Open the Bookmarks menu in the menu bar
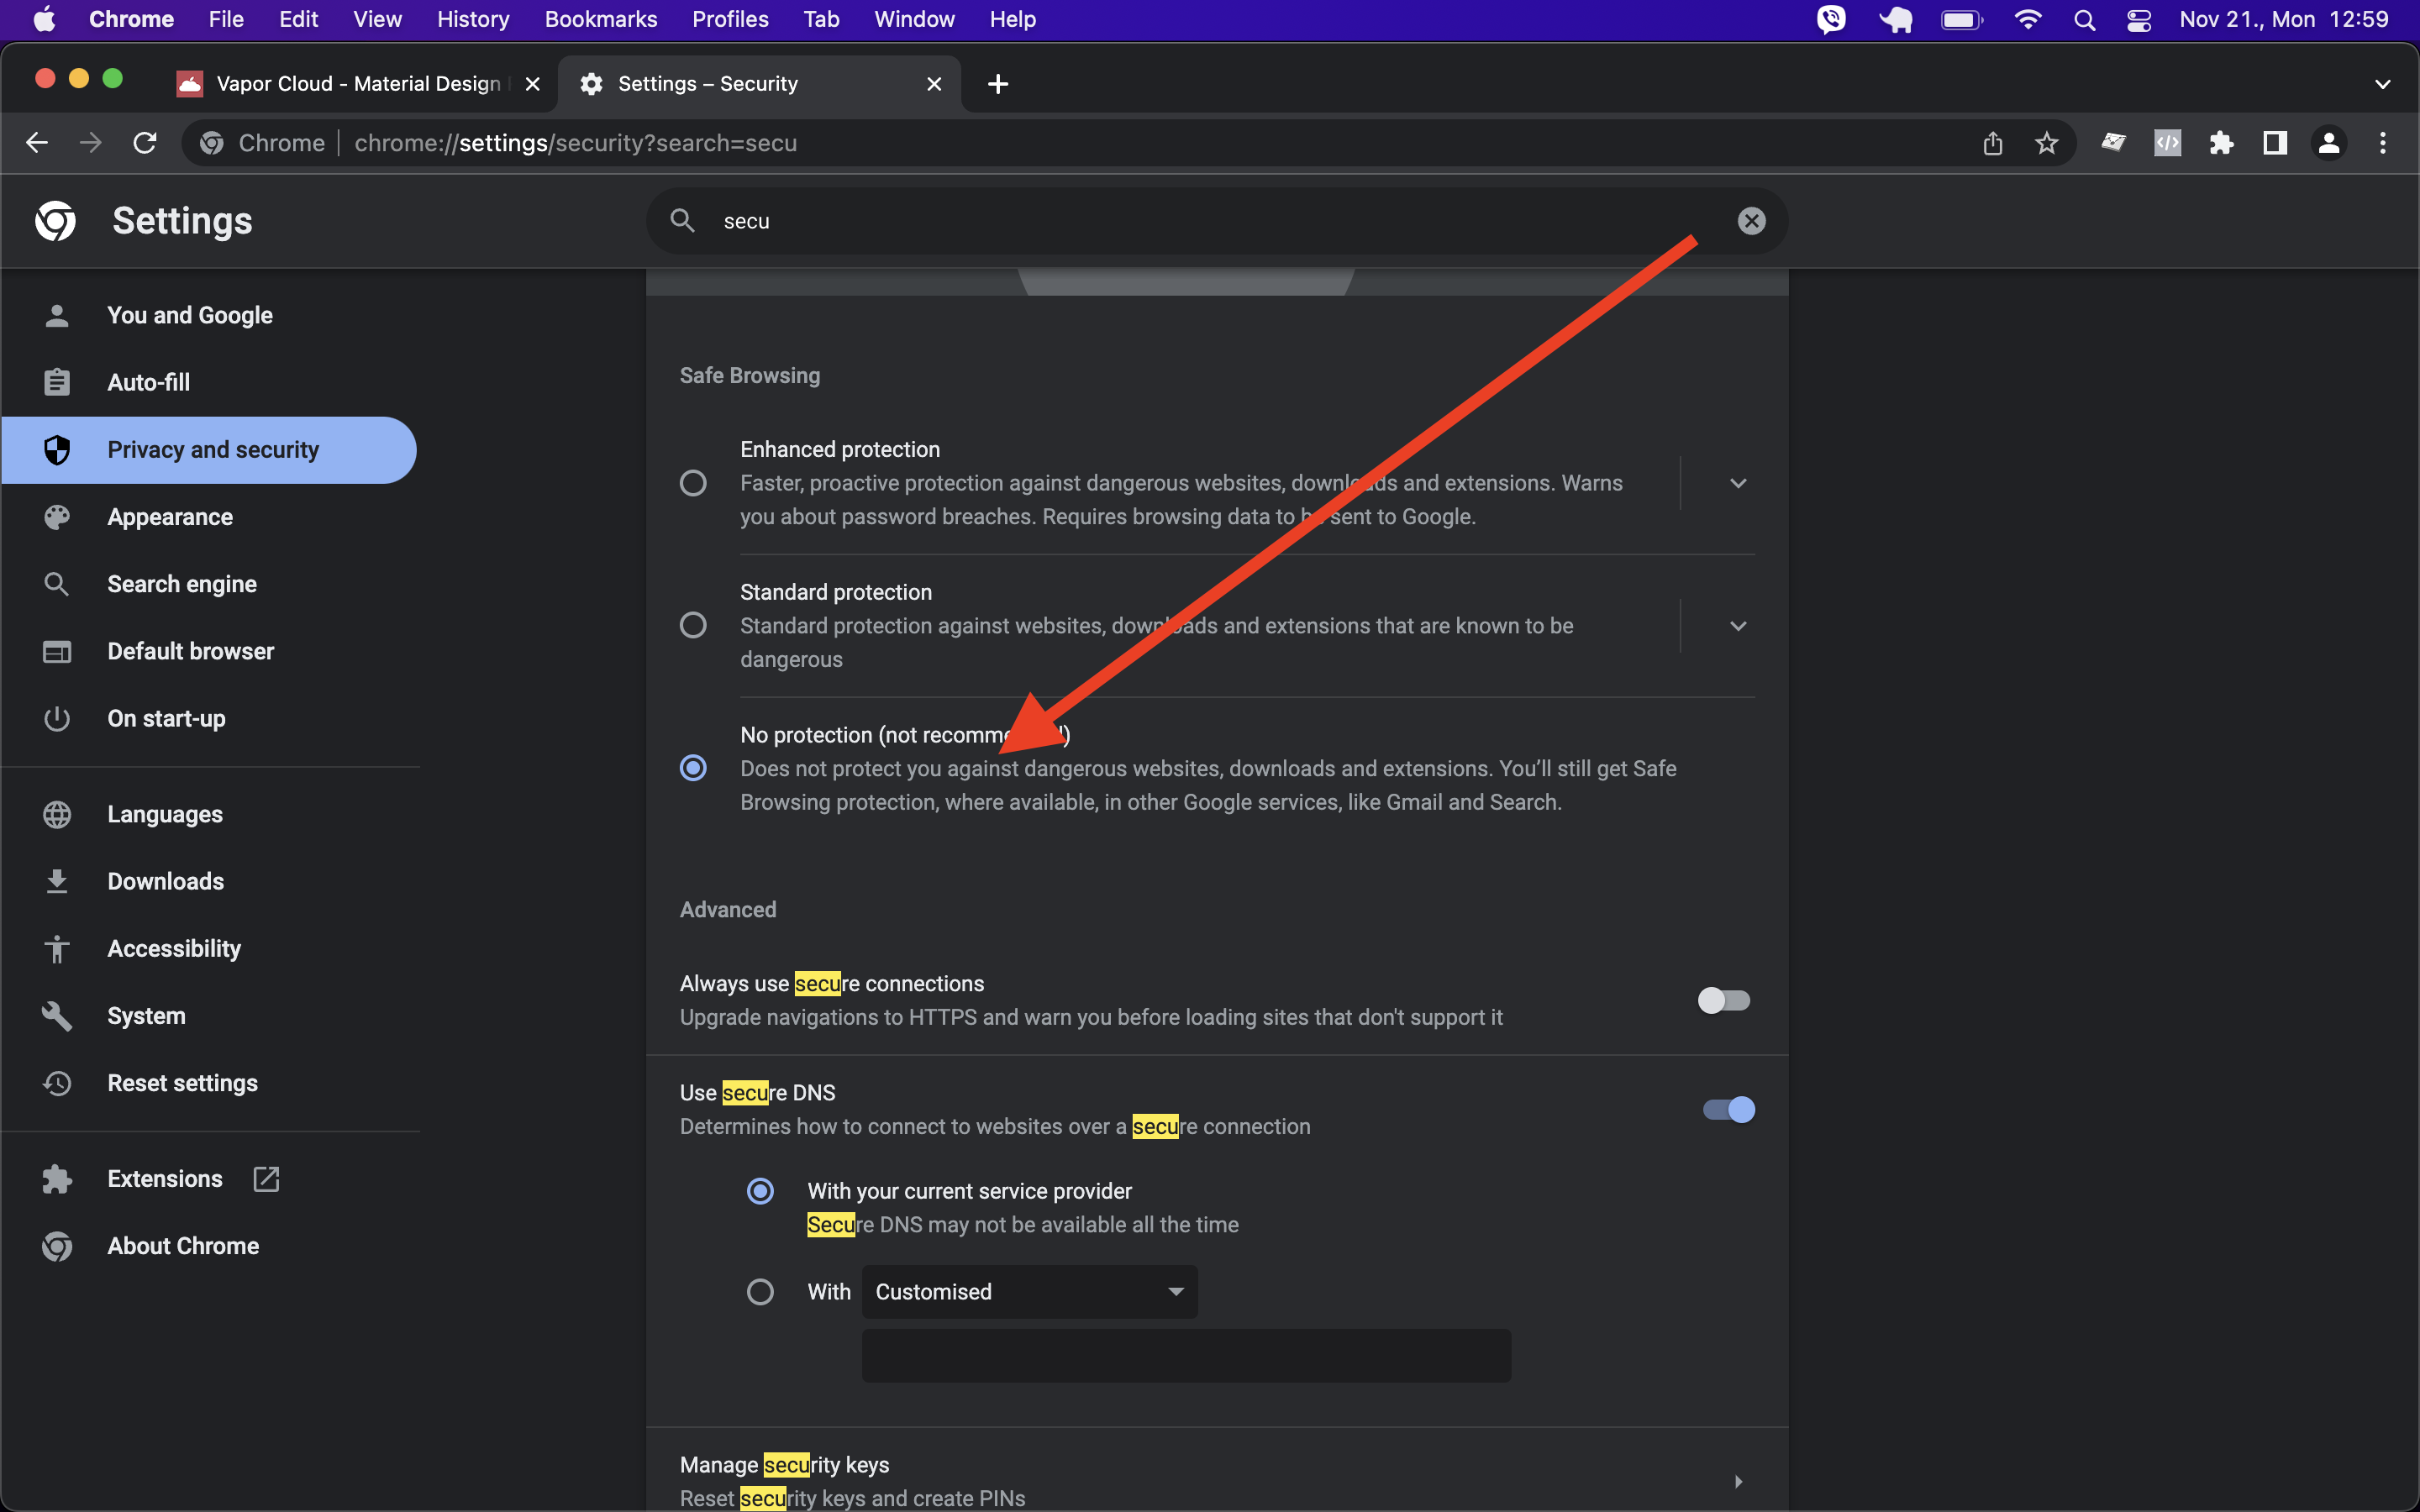The image size is (2420, 1512). pos(600,19)
